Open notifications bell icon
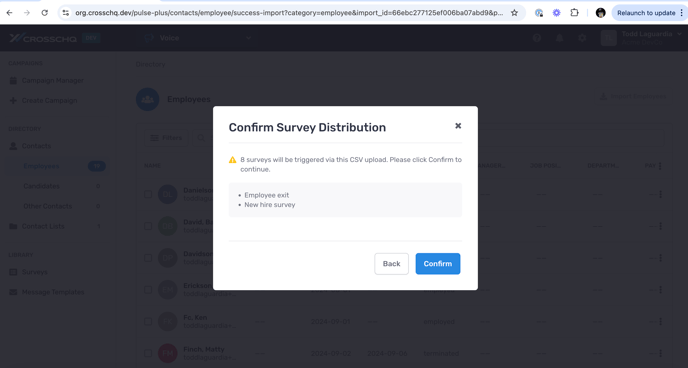Image resolution: width=688 pixels, height=368 pixels. (x=559, y=38)
